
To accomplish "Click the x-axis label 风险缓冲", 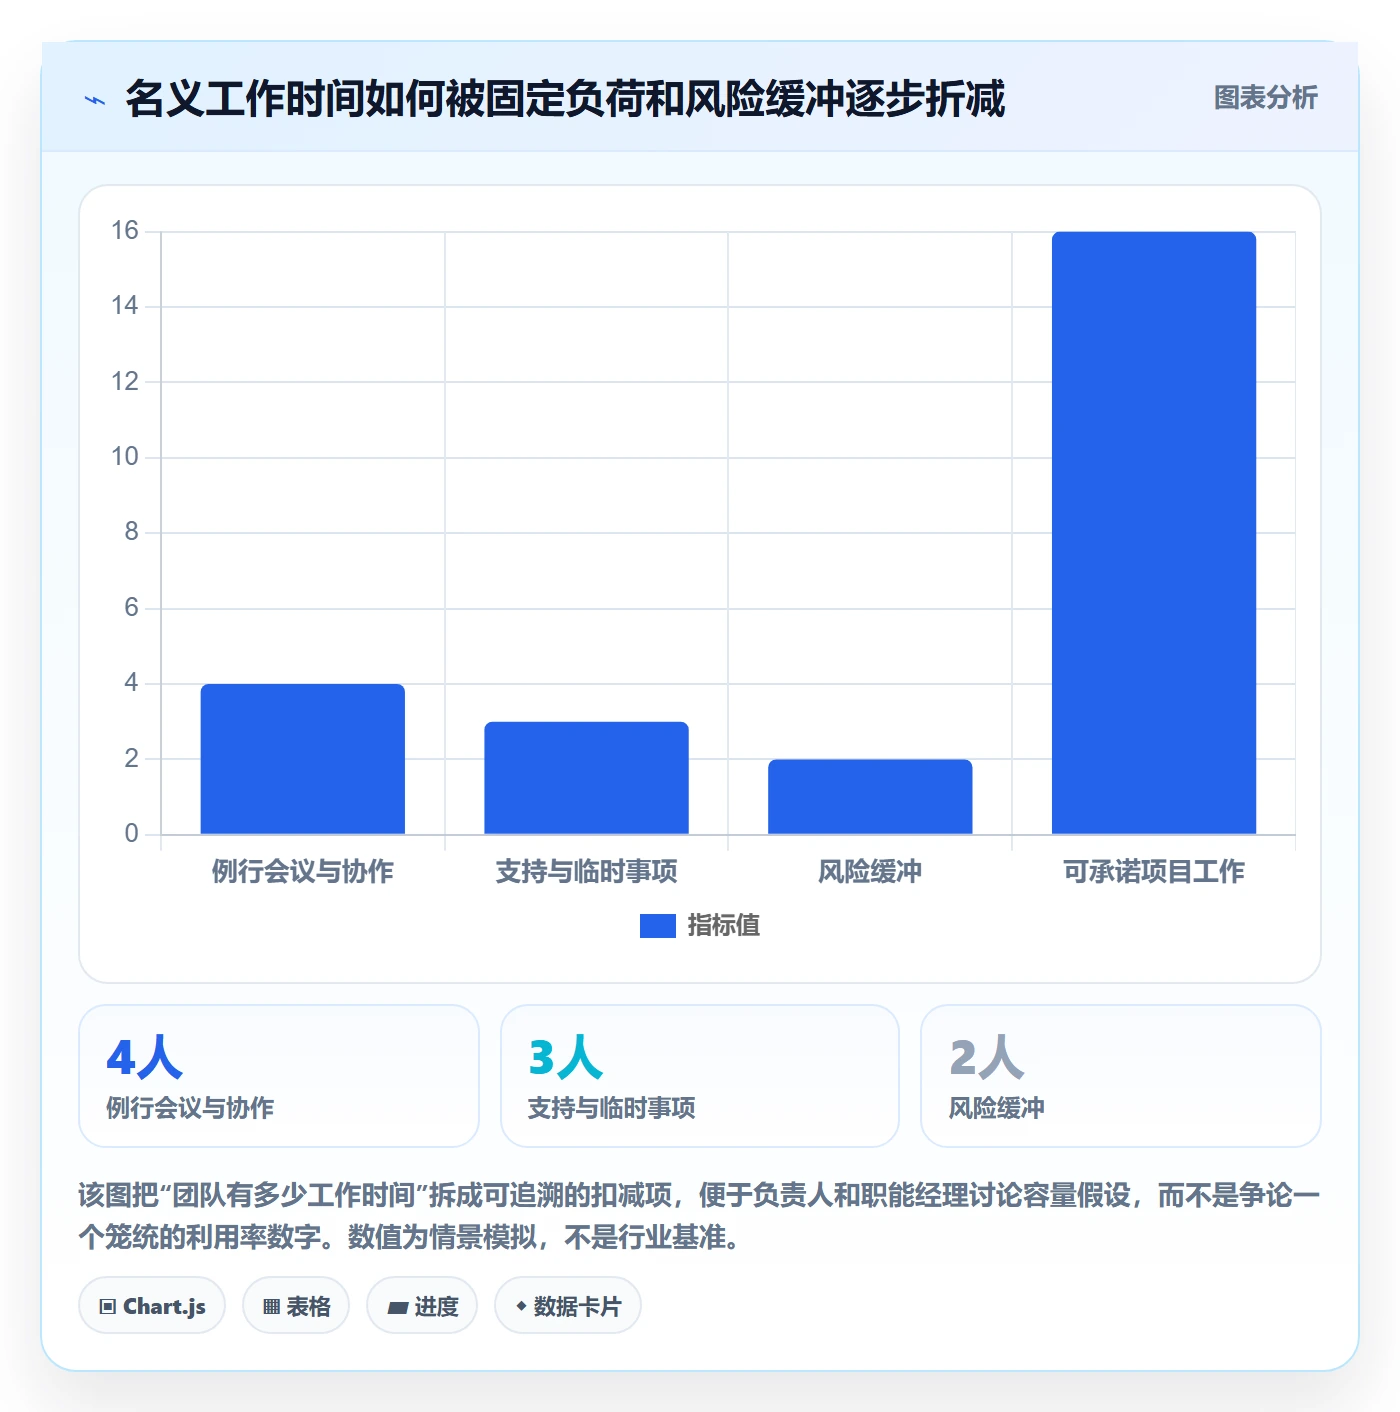I will (870, 872).
